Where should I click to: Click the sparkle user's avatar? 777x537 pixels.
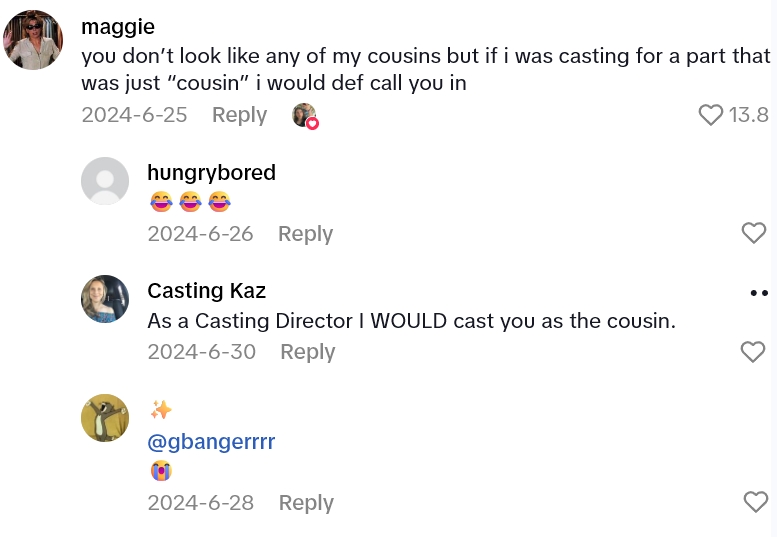click(x=105, y=418)
